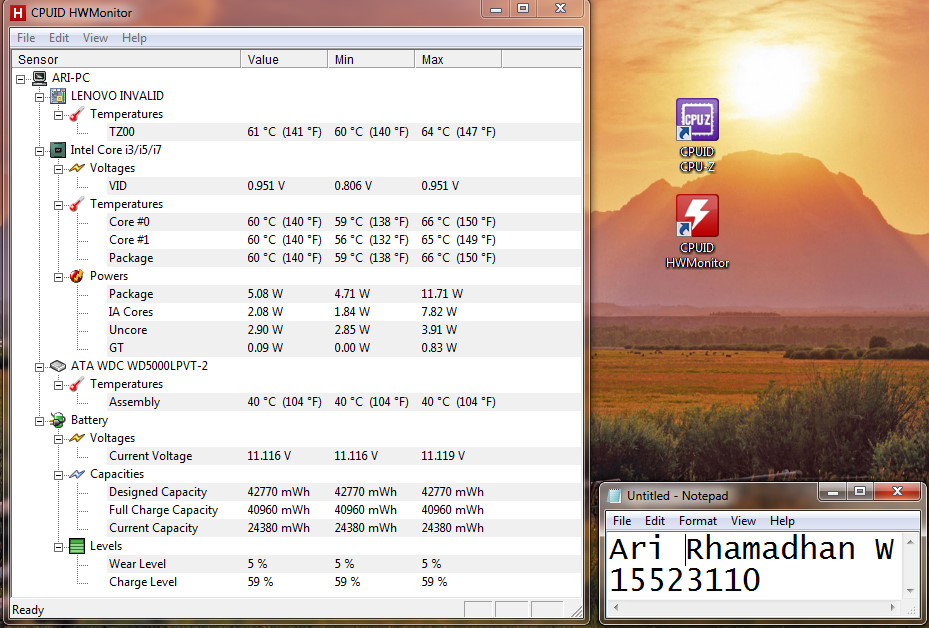Click the ATA WDC hard drive icon

point(58,366)
